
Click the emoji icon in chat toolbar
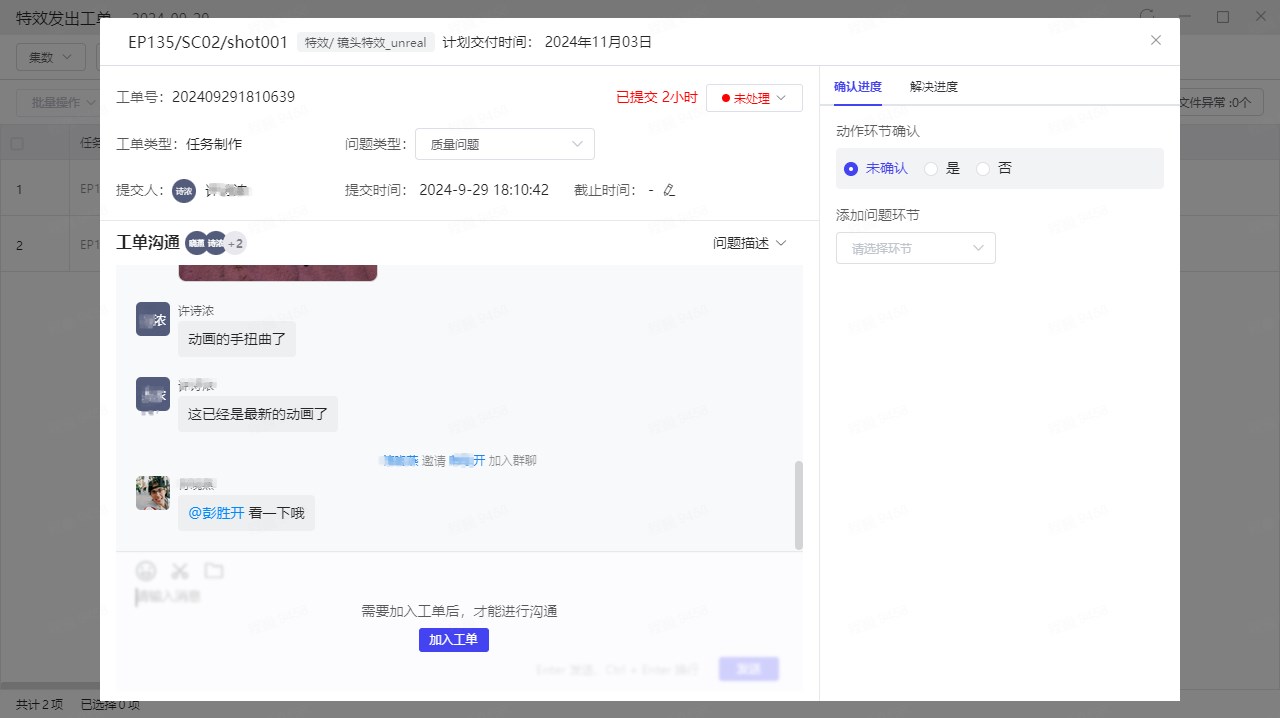pos(146,571)
